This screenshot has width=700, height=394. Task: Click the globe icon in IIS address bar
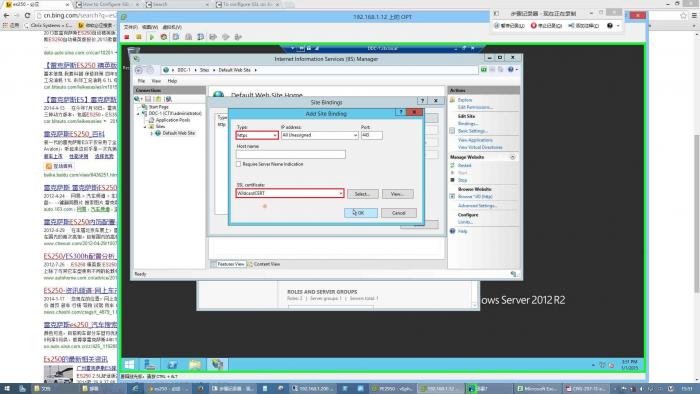[166, 70]
